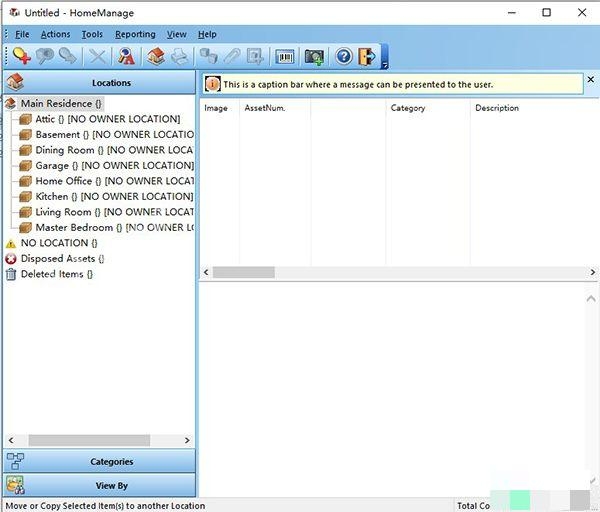The image size is (600, 512).
Task: Click the info icon in caption bar
Action: point(212,84)
